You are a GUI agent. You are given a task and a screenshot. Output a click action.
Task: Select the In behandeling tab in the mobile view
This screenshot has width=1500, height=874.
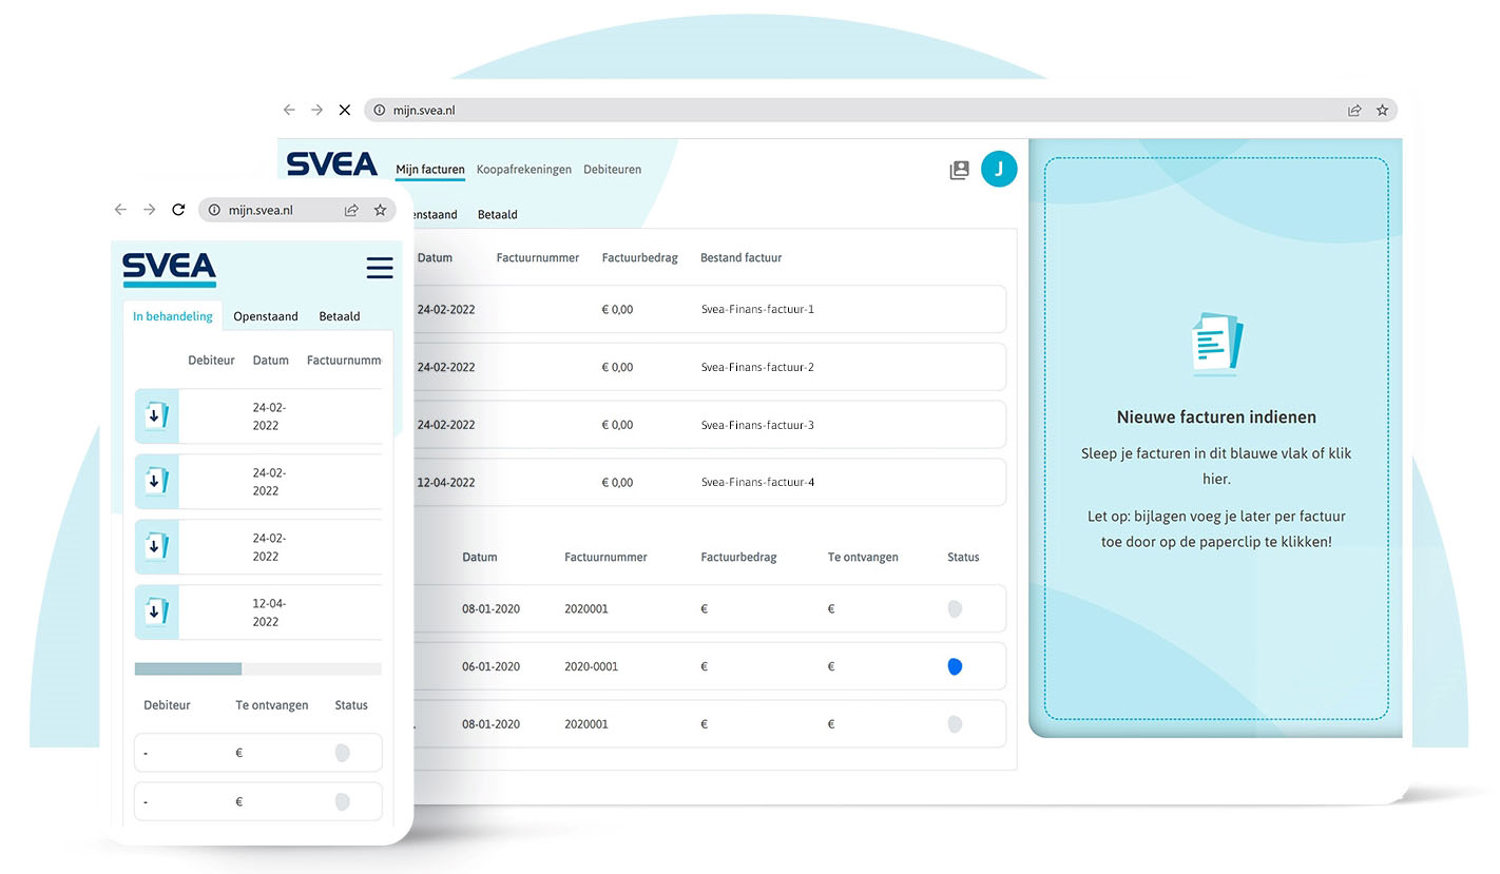[173, 316]
